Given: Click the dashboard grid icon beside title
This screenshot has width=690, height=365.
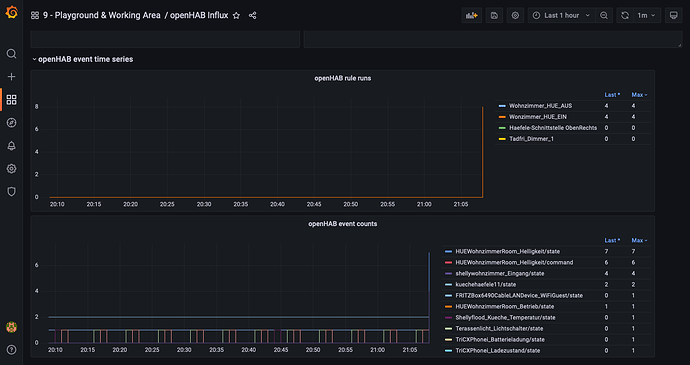Looking at the screenshot, I should (x=35, y=15).
